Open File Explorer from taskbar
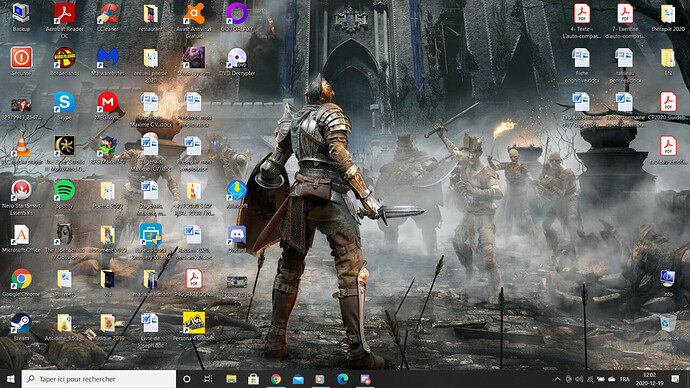Screen dimensions: 690x388 (x=231, y=379)
